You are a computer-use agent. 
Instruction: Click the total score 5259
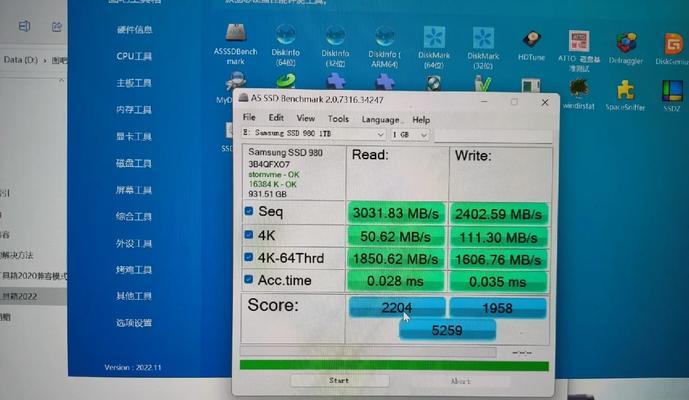[447, 330]
